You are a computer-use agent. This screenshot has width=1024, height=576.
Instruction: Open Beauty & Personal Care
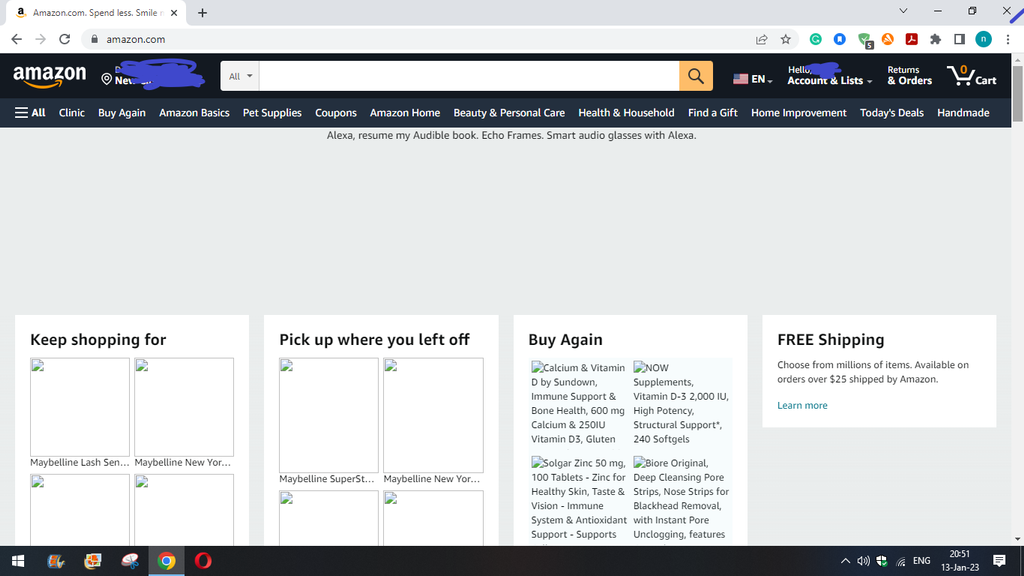coord(509,112)
